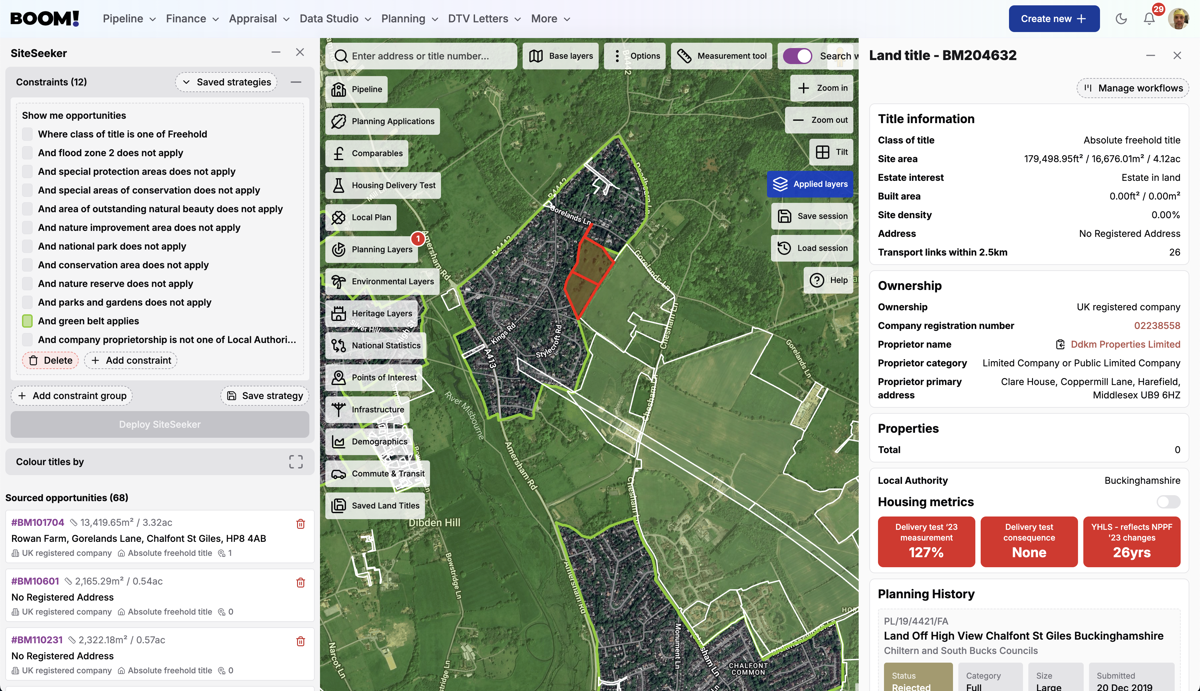Zoom out on the map

click(820, 120)
